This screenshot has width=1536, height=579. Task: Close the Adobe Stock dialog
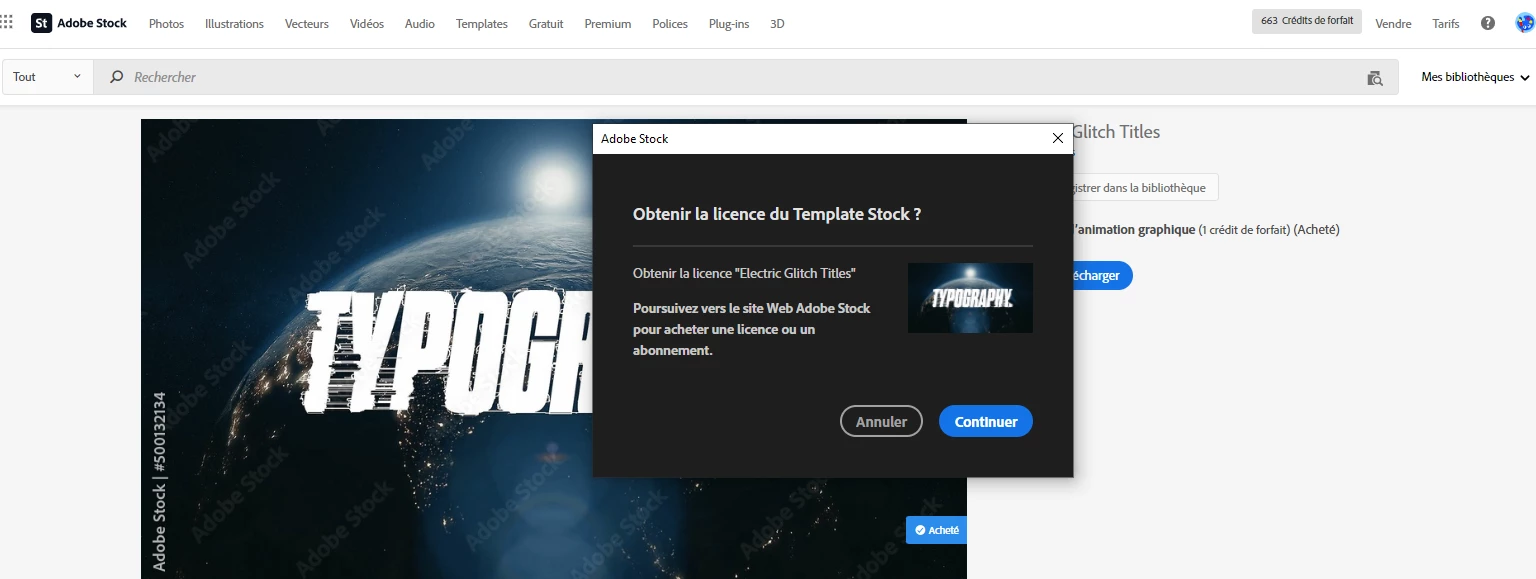click(1058, 139)
